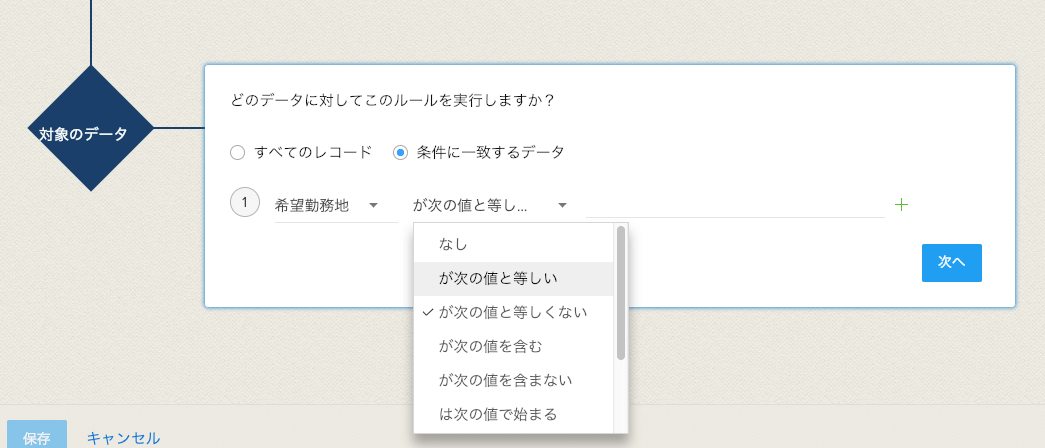This screenshot has height=448, width=1045.
Task: Click the dropdown list scrollbar thumb
Action: click(x=621, y=293)
